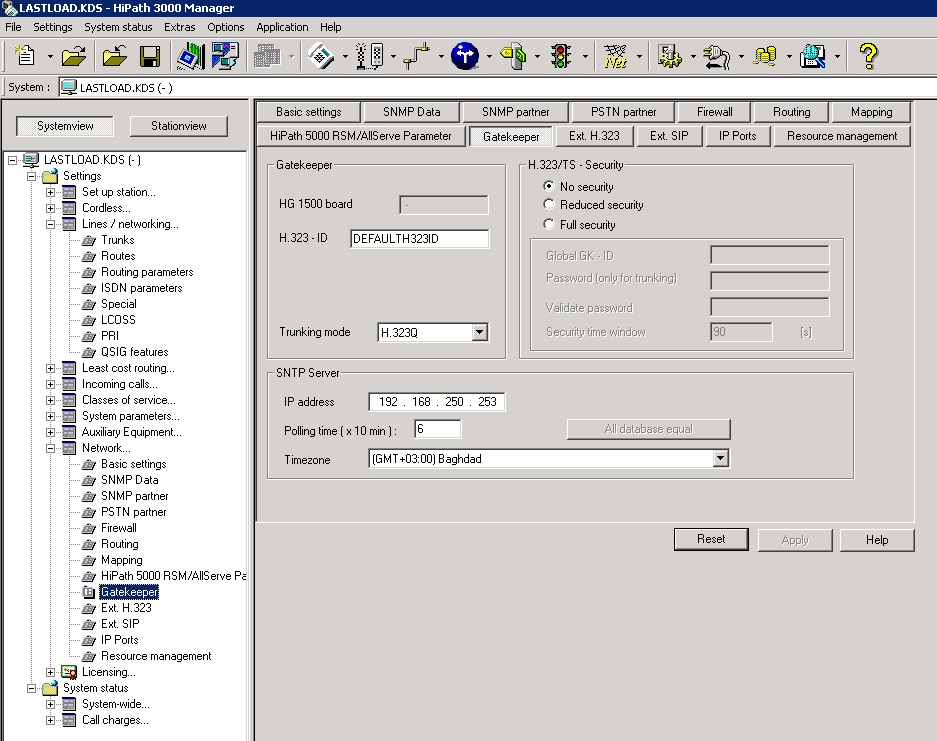Click the Gatekeeper tree item icon
Image resolution: width=937 pixels, height=741 pixels.
pyautogui.click(x=88, y=592)
